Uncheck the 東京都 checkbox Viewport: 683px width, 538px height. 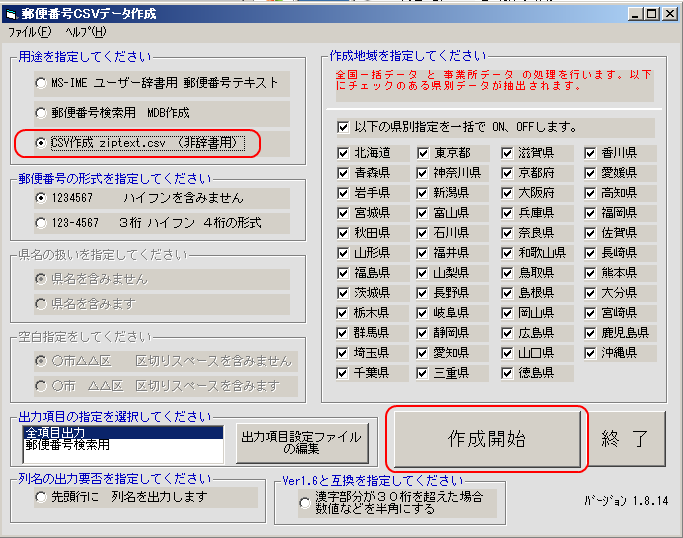click(424, 153)
